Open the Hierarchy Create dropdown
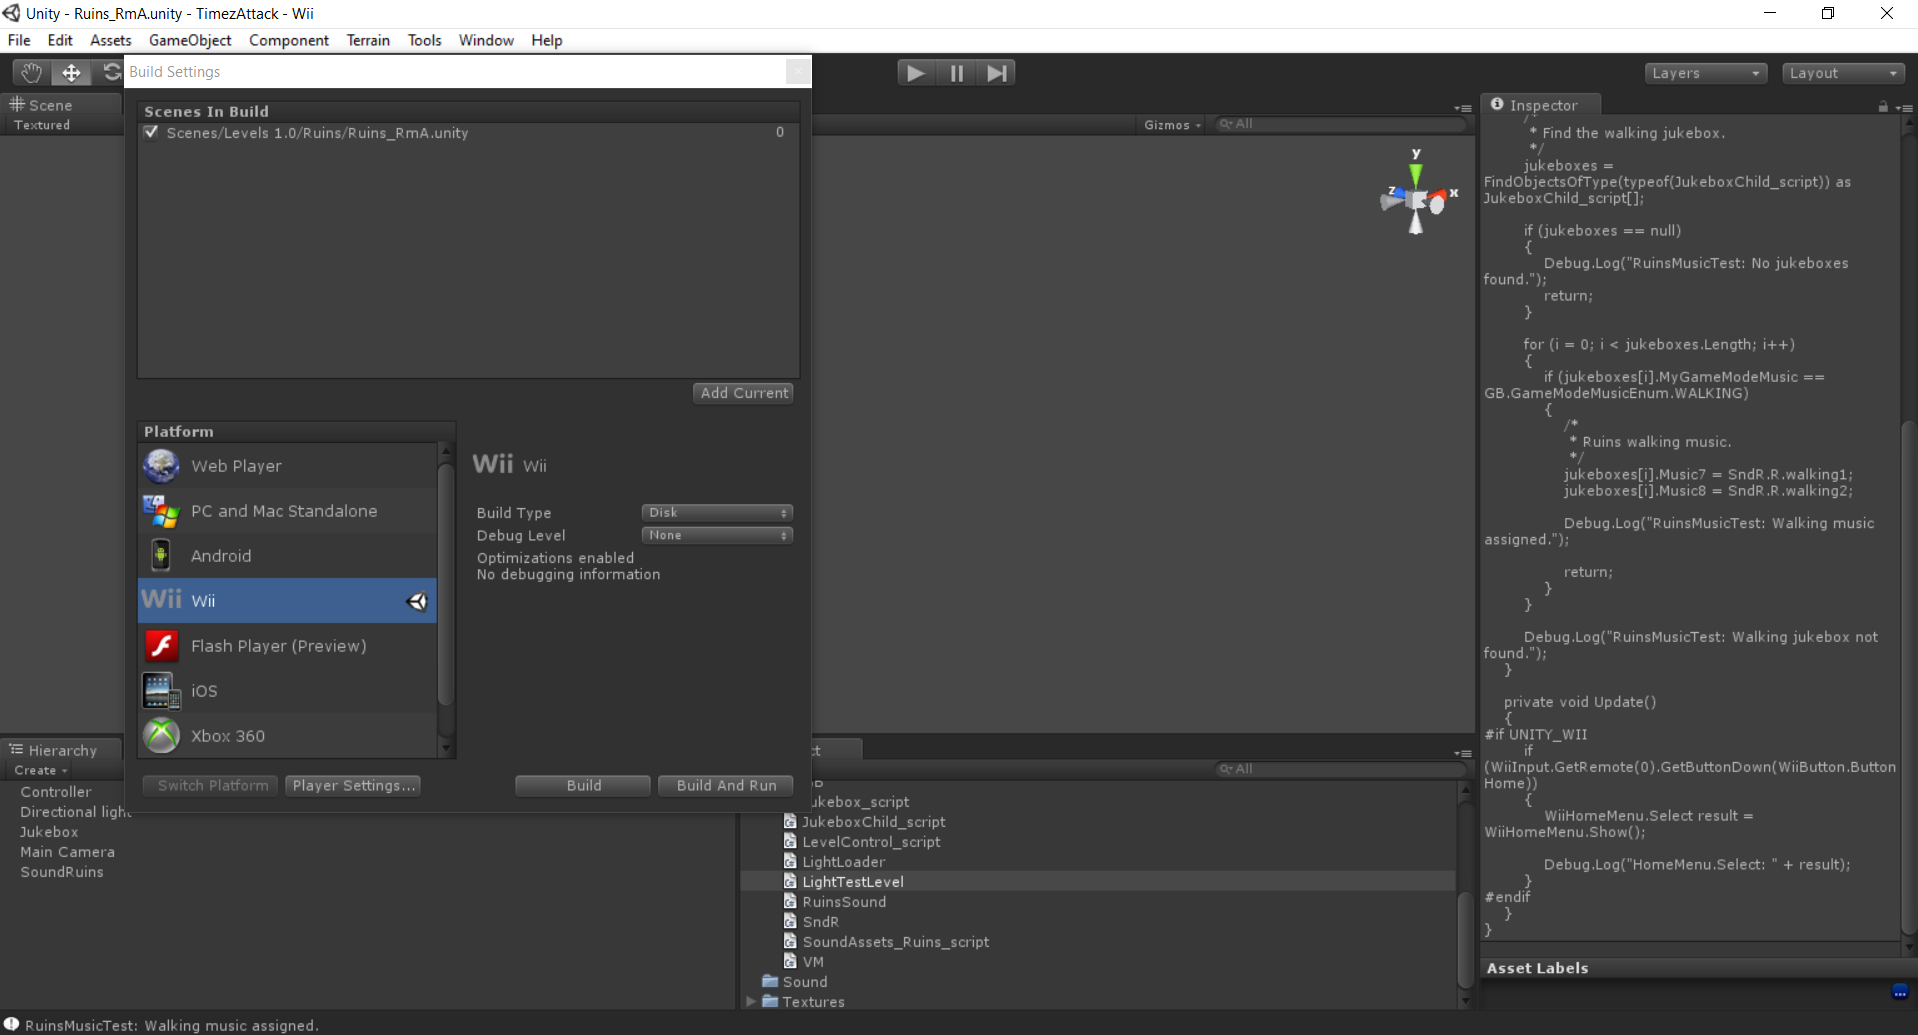 (x=41, y=770)
